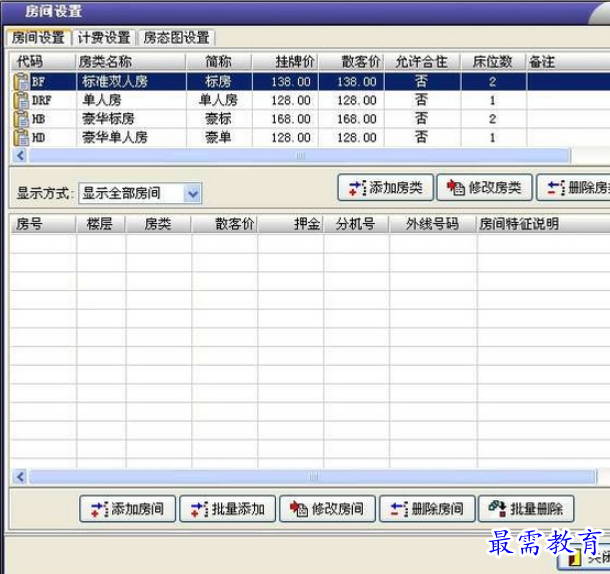Switch to the 房态图设置 tab
The height and width of the screenshot is (574, 610).
pyautogui.click(x=177, y=38)
